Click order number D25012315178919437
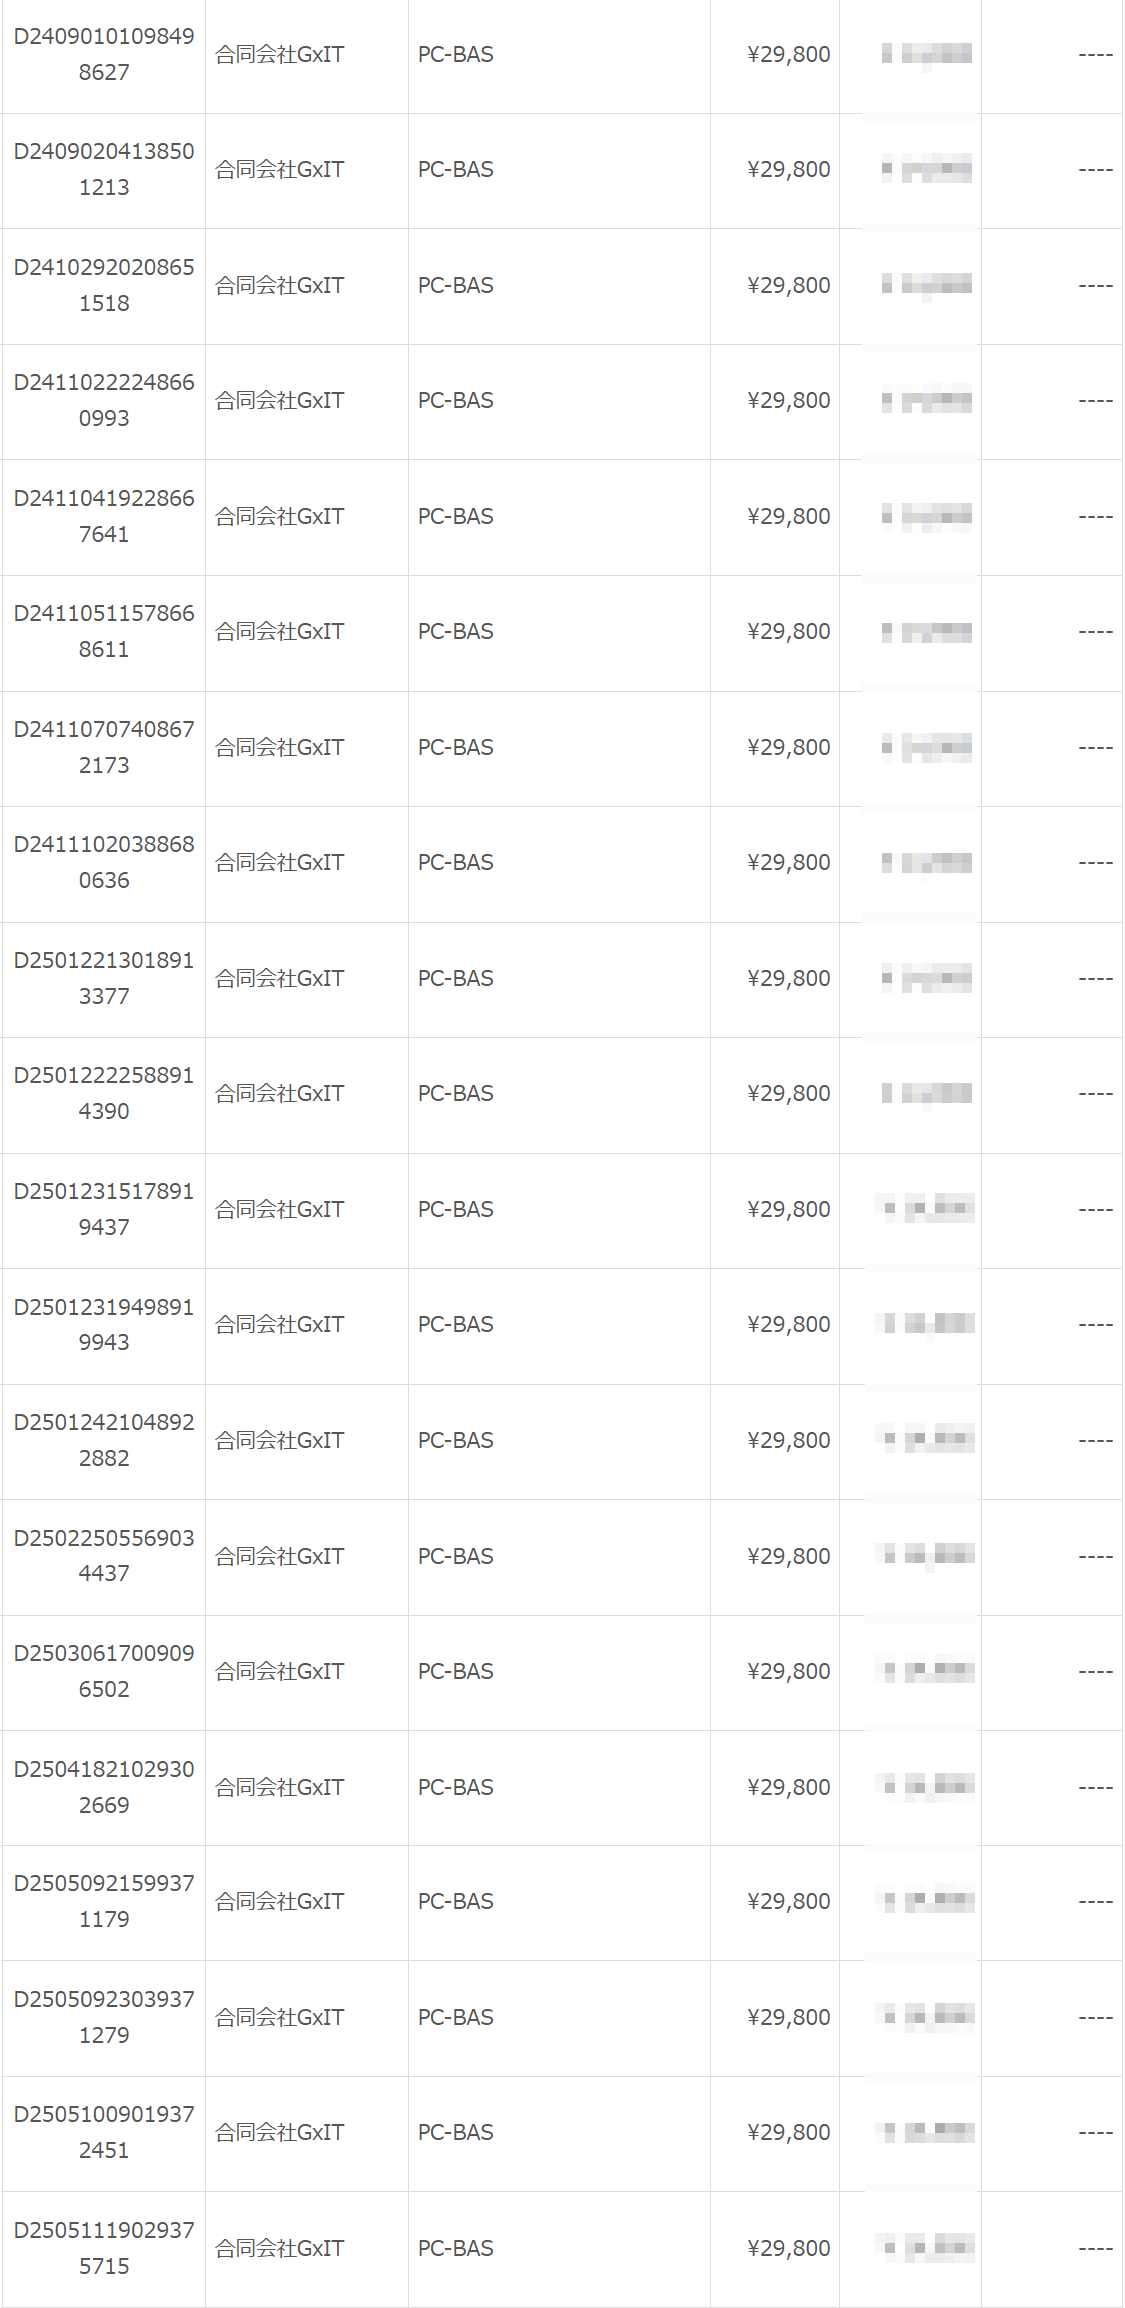This screenshot has height=2308, width=1125. tap(104, 1209)
